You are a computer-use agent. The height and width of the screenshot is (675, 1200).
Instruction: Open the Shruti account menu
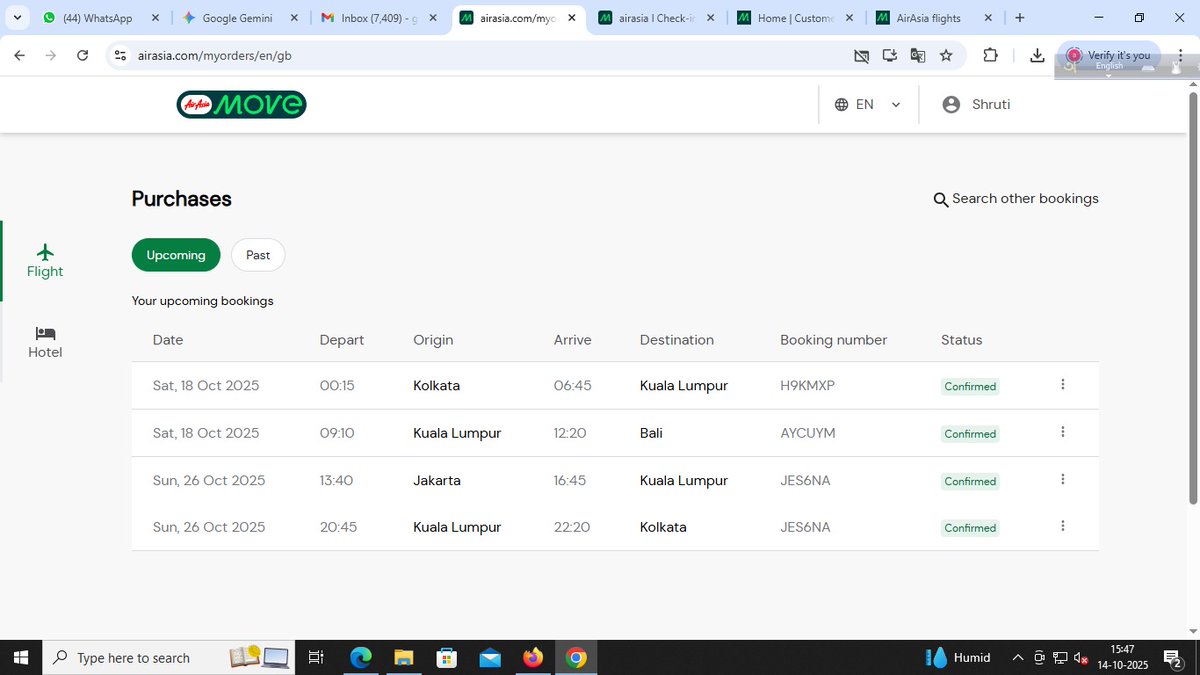(976, 104)
